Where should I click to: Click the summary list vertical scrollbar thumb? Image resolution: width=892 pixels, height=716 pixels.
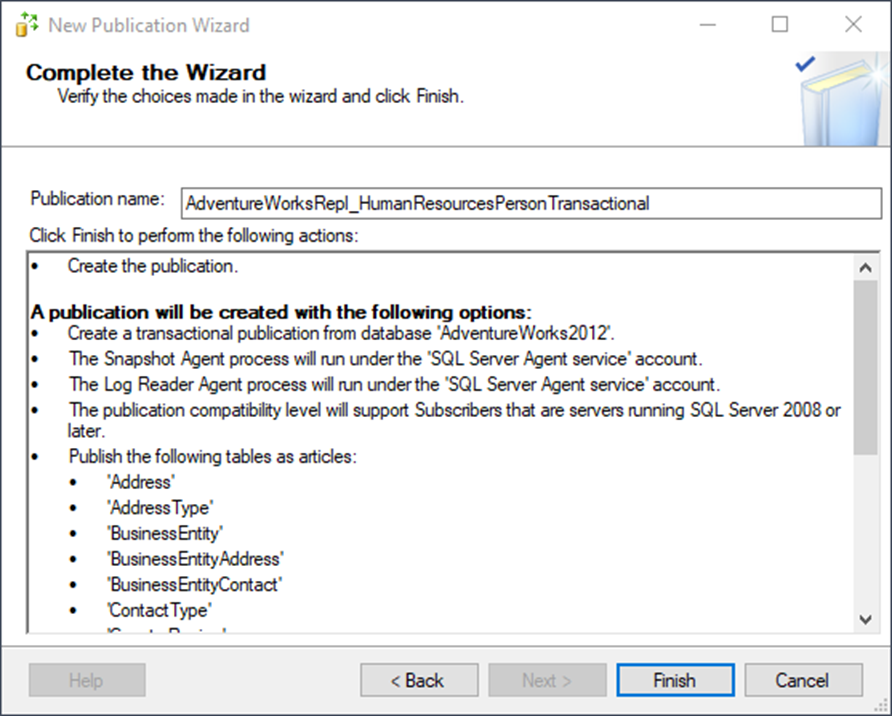(x=865, y=367)
